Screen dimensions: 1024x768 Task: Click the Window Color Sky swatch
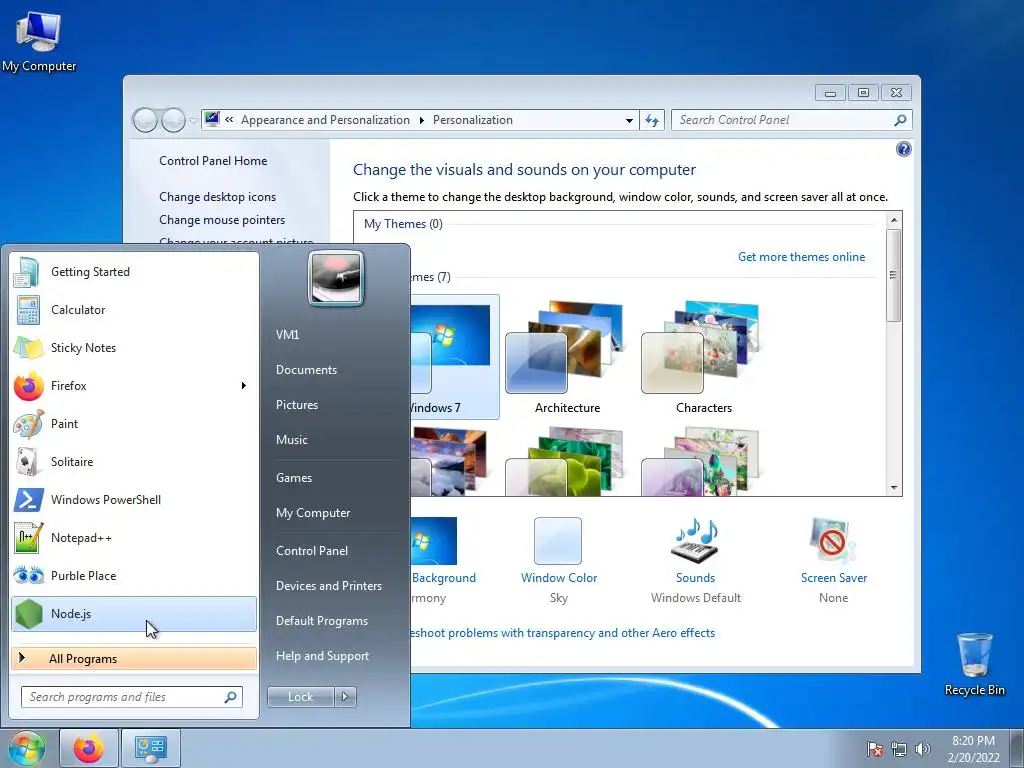pyautogui.click(x=558, y=541)
